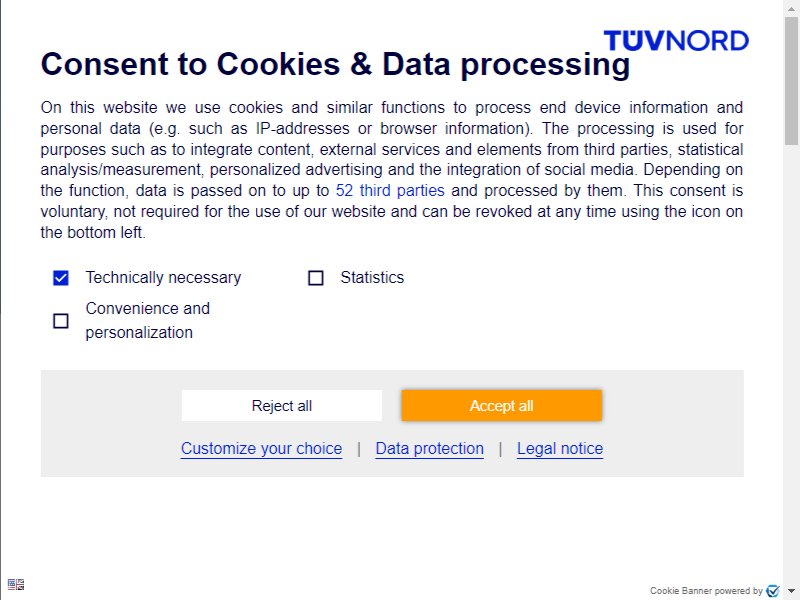Click the hexagon checkmark provider logo
This screenshot has height=600, width=800.
point(773,591)
